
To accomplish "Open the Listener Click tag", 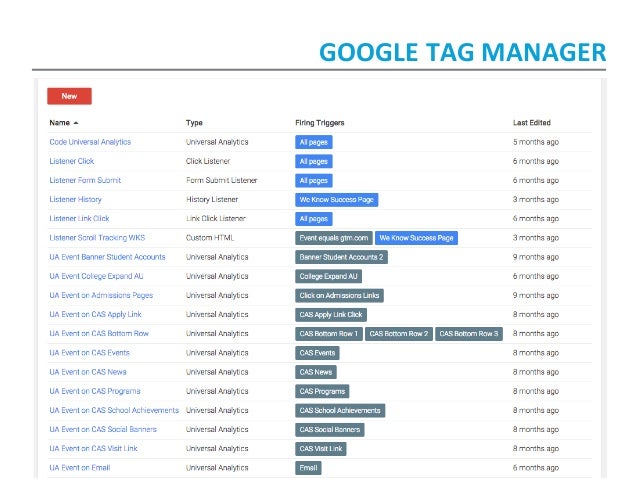I will pyautogui.click(x=72, y=161).
